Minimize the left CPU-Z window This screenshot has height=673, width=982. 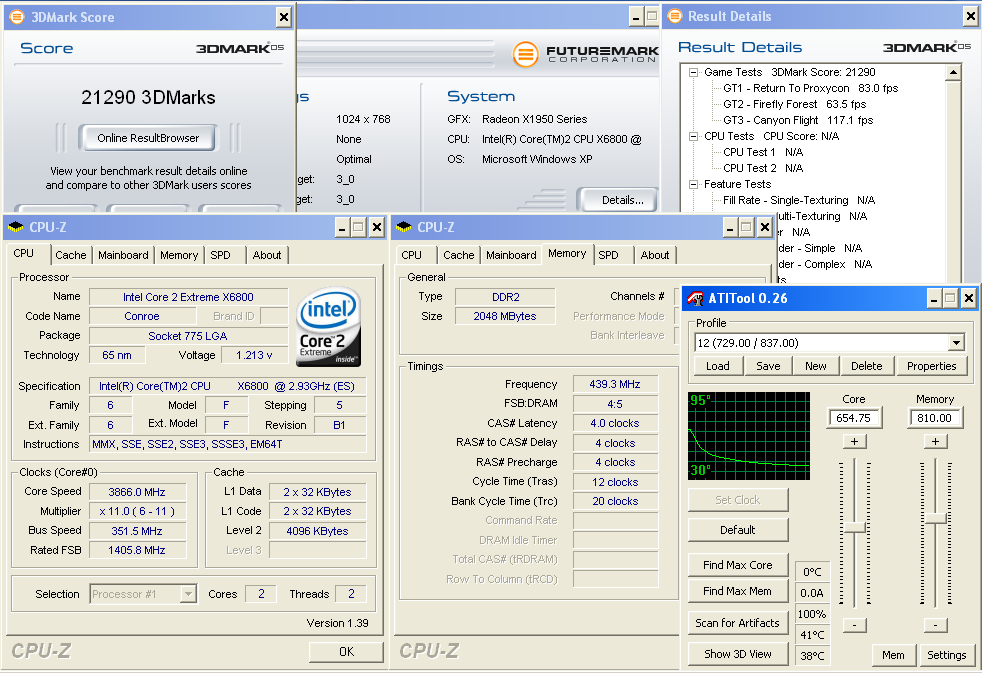(342, 227)
